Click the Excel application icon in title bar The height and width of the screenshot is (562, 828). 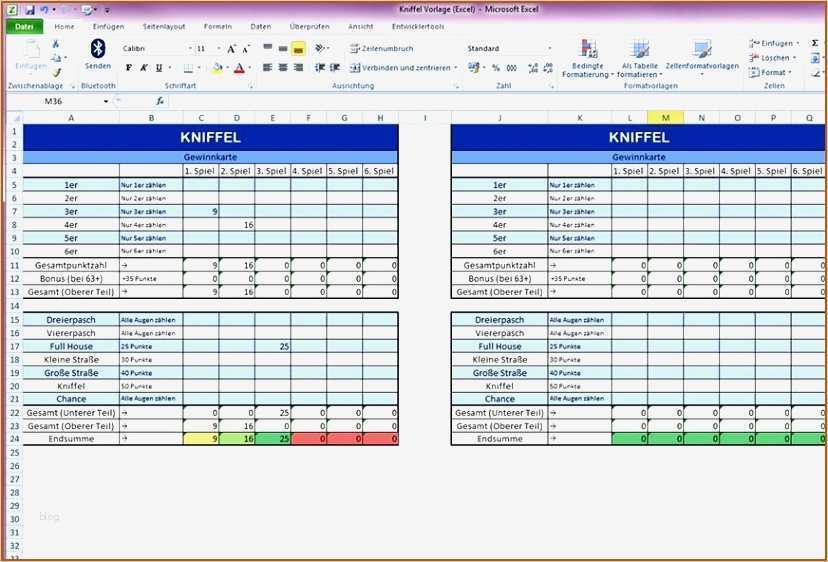(x=12, y=10)
